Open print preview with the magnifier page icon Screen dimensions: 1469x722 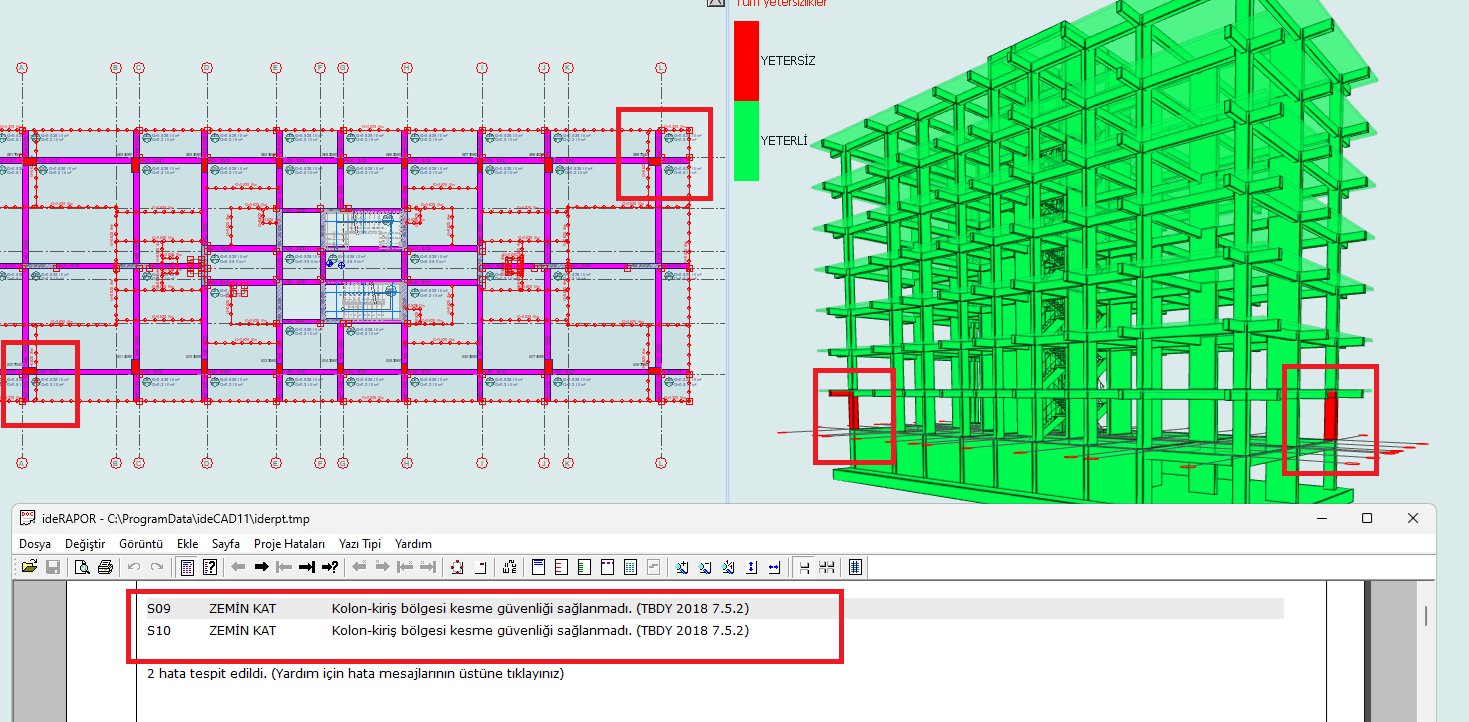click(82, 567)
